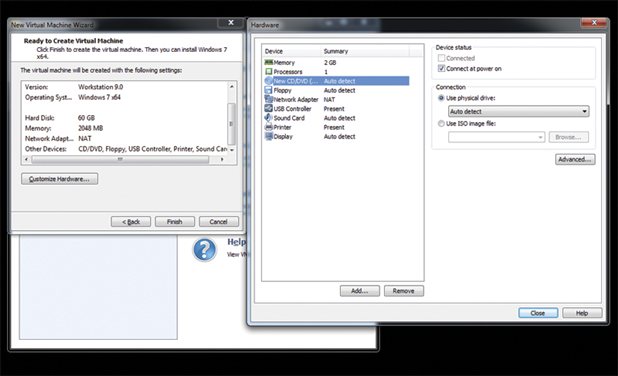Click the Memory device icon
618x376 pixels.
coord(269,62)
